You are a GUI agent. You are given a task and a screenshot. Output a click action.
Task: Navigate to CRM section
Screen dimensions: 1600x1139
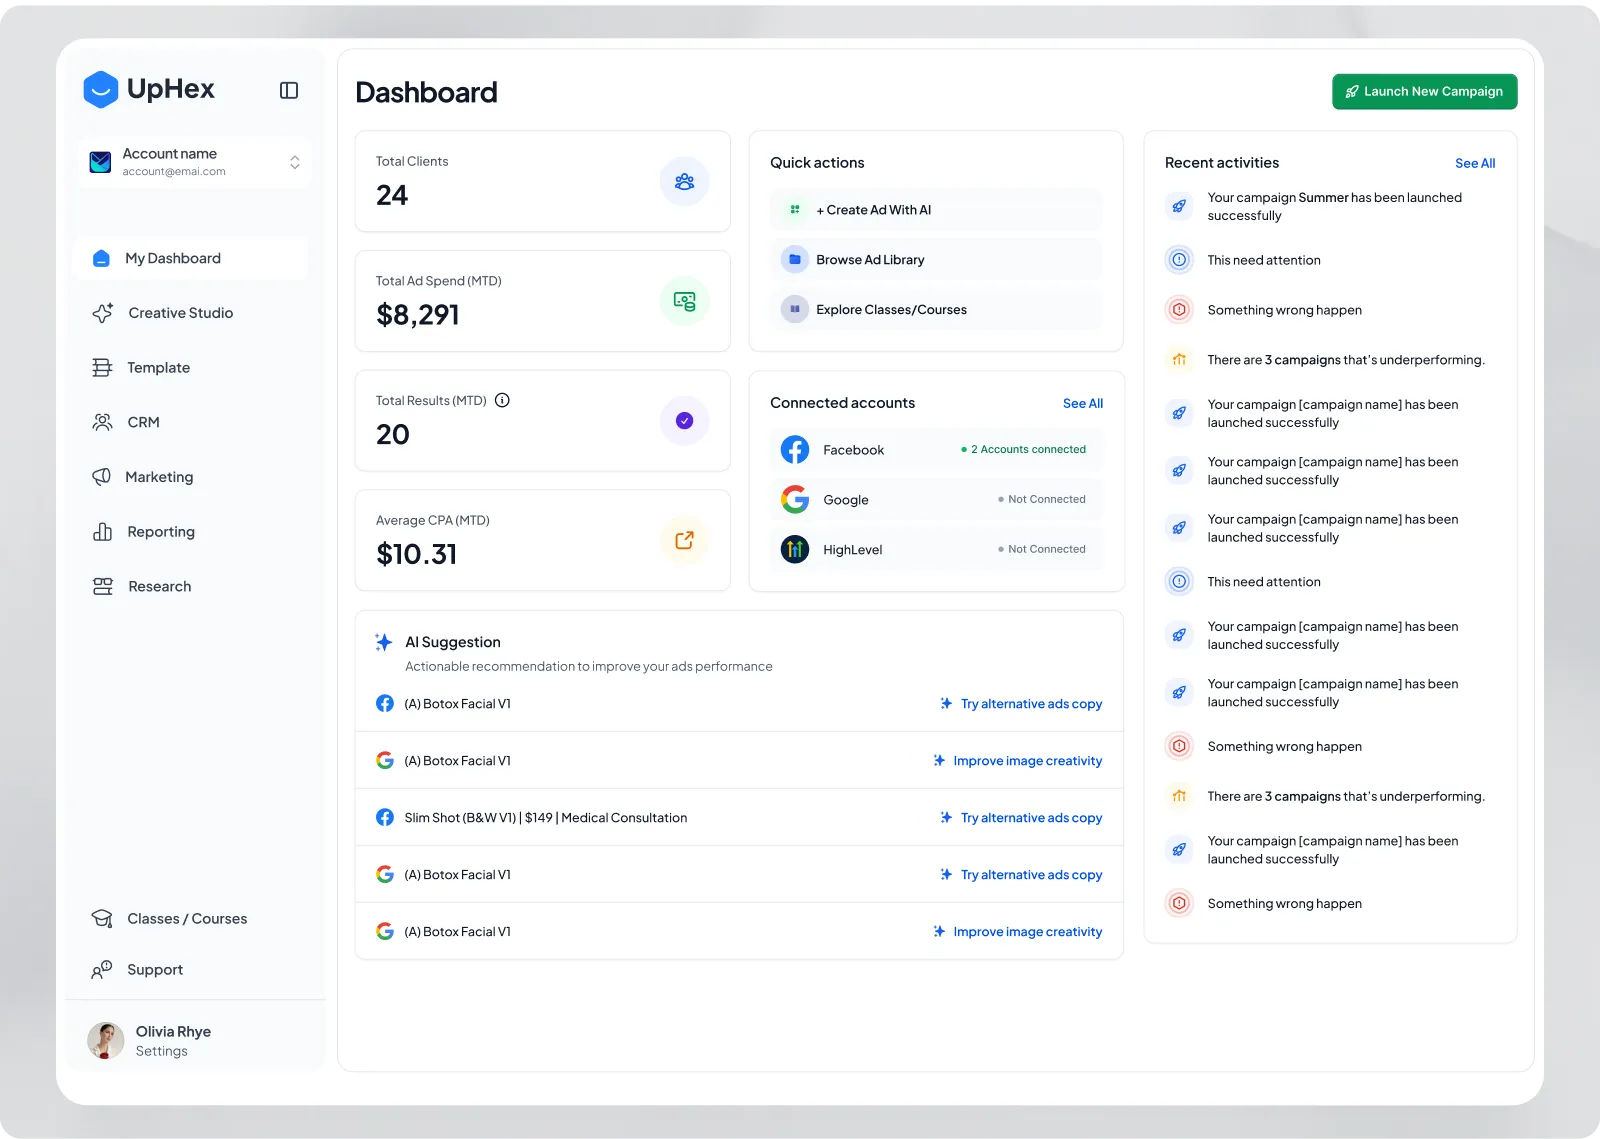(143, 422)
